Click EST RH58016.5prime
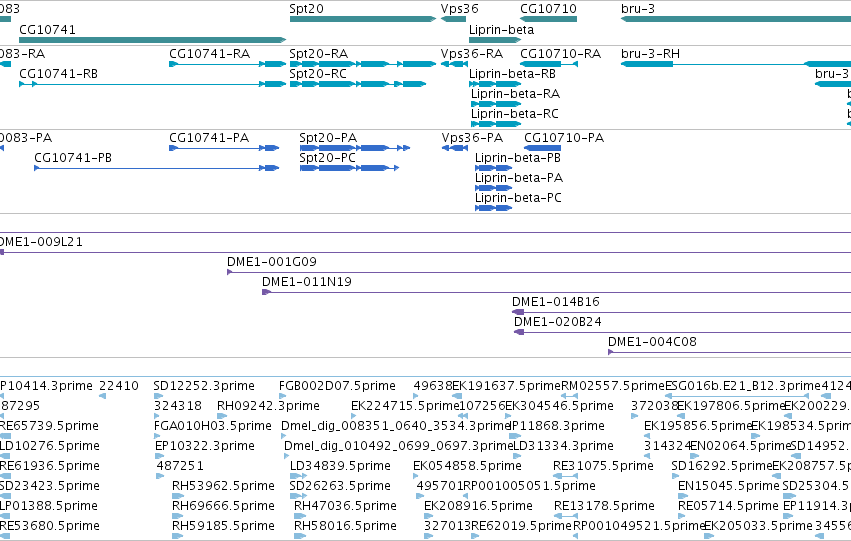The height and width of the screenshot is (541, 851). [x=300, y=536]
